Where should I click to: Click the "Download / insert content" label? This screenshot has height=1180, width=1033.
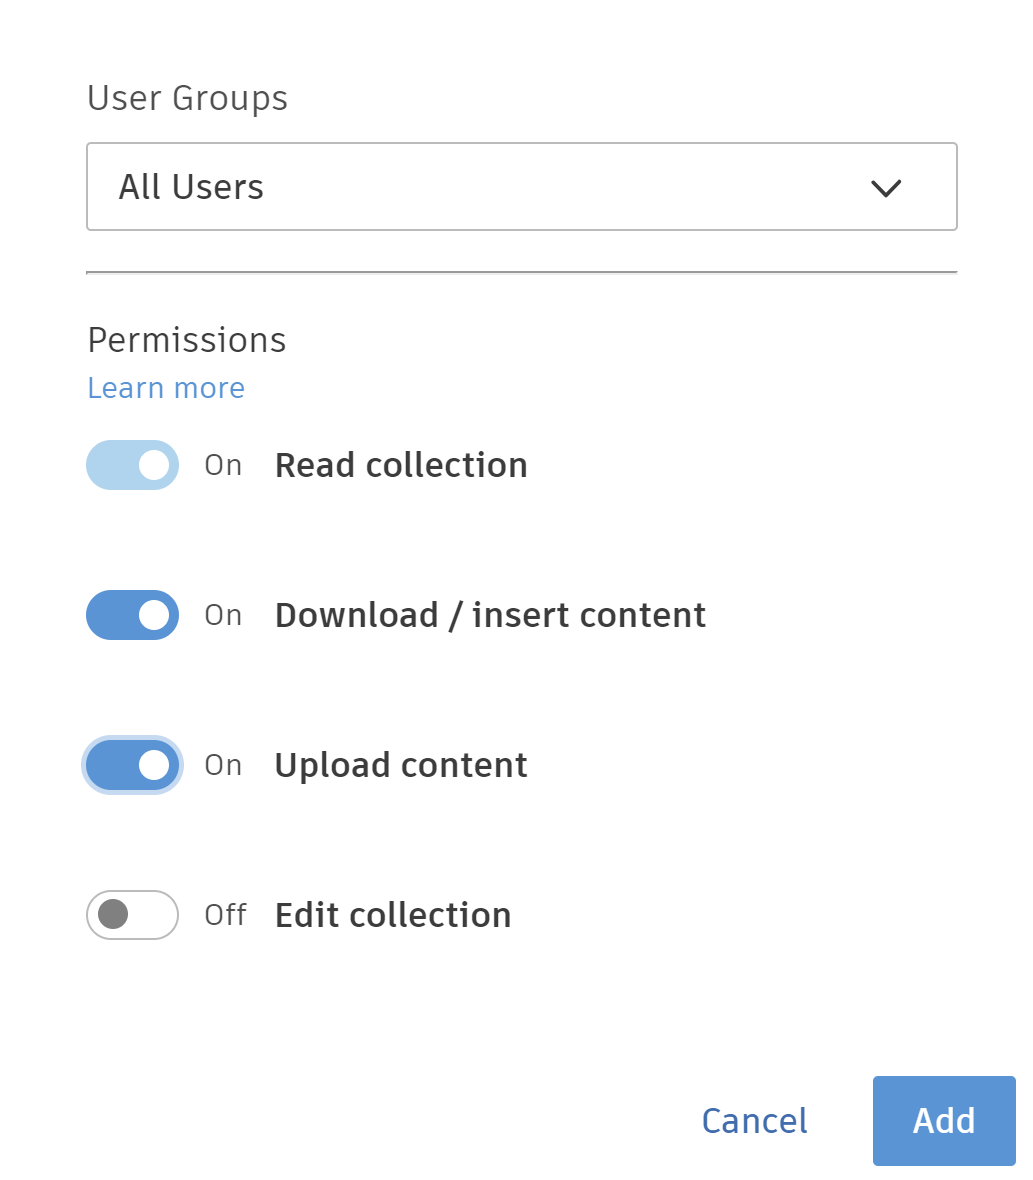point(490,615)
